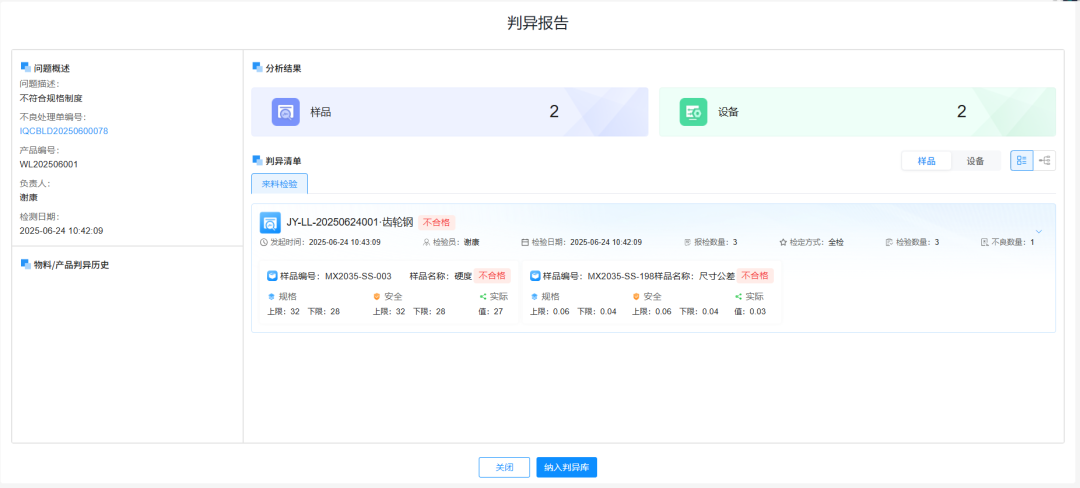Switch to tree view layout icon

pos(1045,161)
